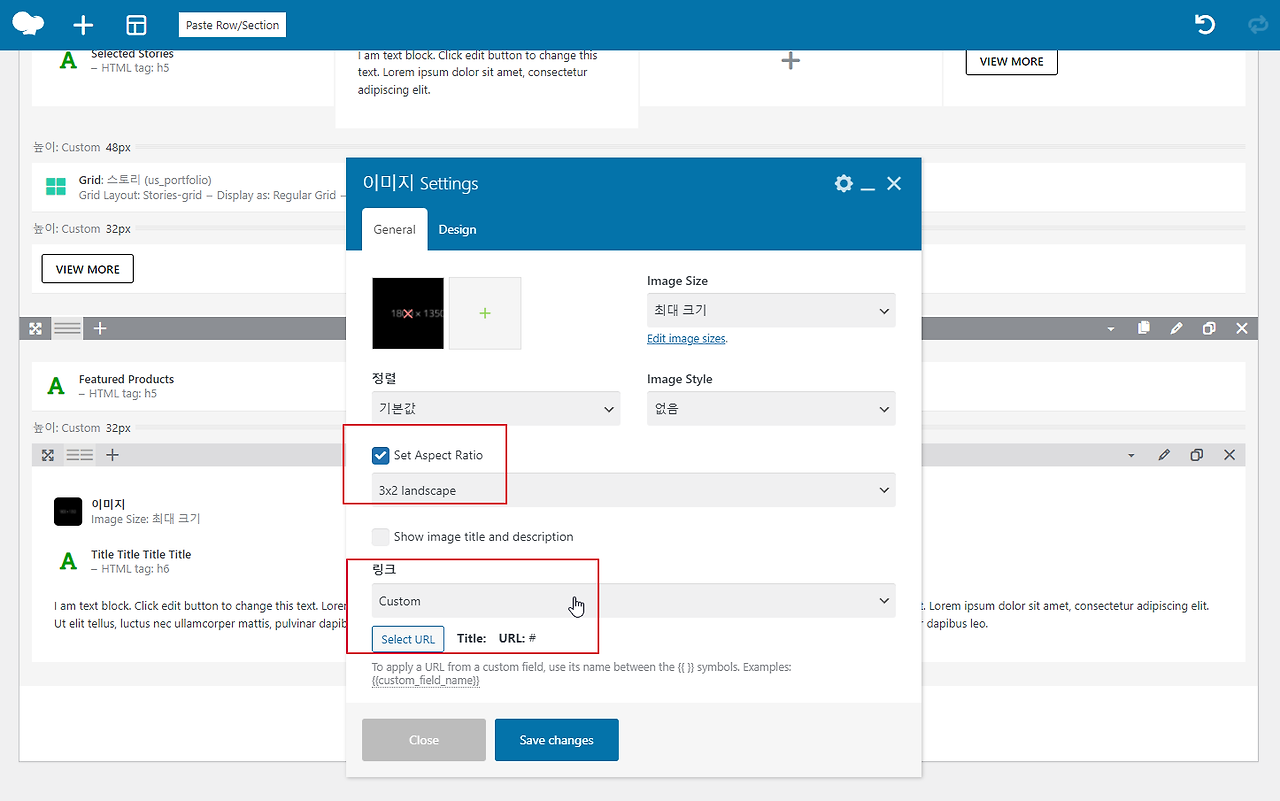
Task: Open the 정렬 alignment dropdown
Action: (x=496, y=408)
